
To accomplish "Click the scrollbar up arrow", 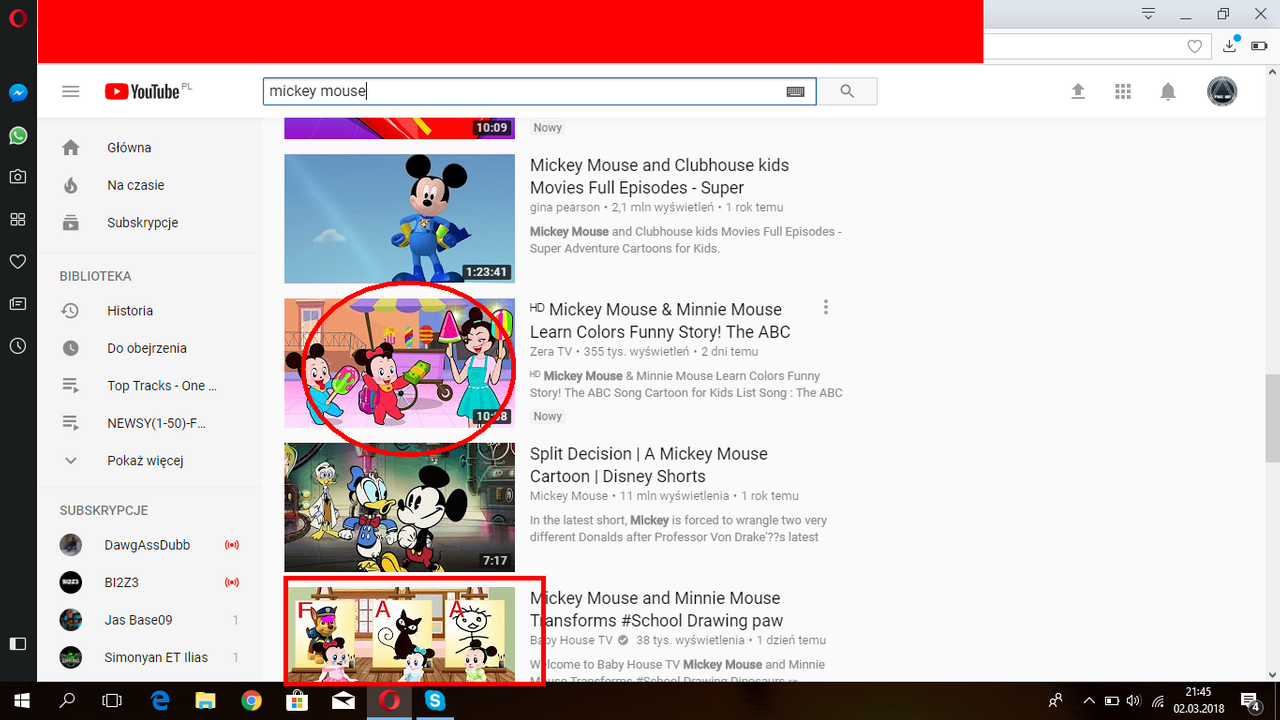I will (x=1271, y=72).
